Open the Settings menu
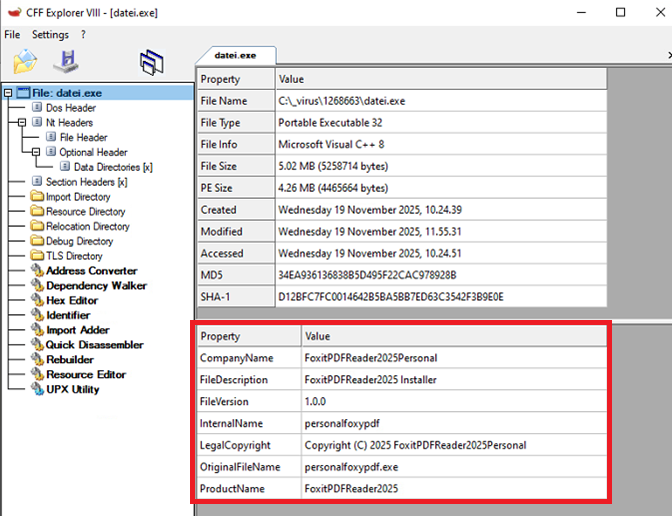Screen dimensions: 672x516 (x=50, y=34)
